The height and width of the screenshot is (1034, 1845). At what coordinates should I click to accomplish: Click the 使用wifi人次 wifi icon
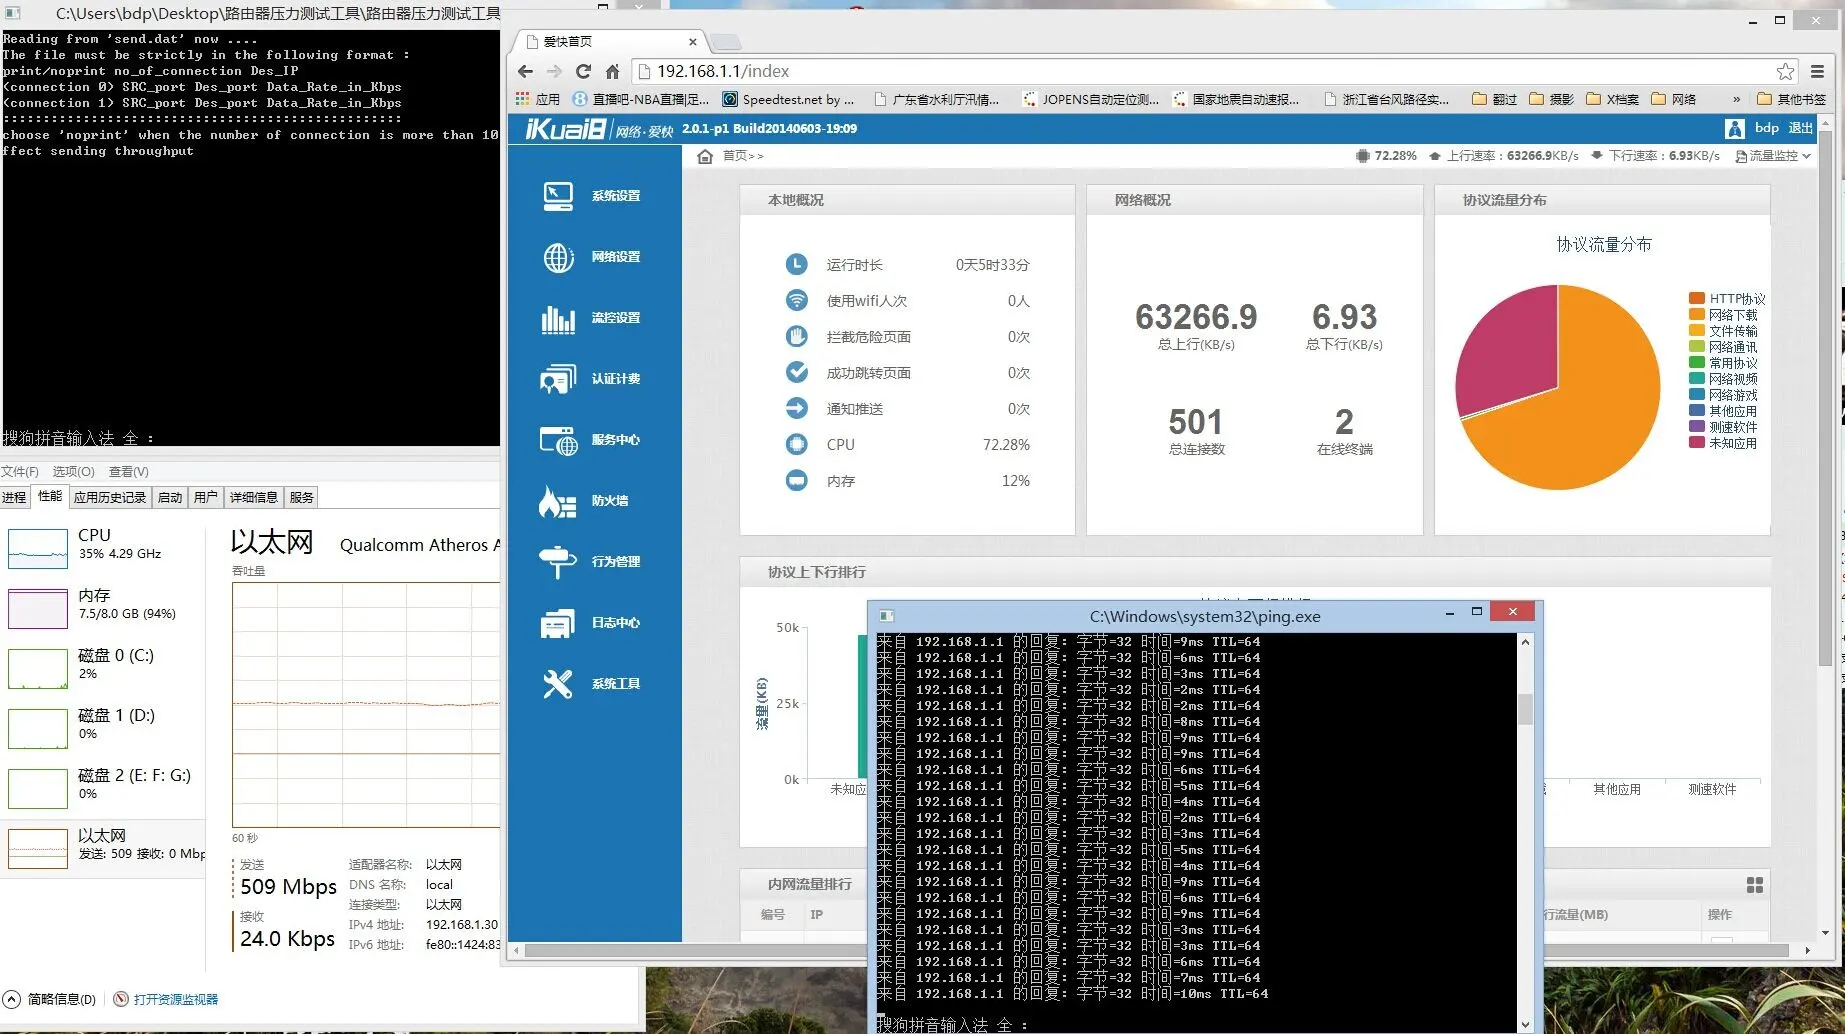pyautogui.click(x=796, y=301)
